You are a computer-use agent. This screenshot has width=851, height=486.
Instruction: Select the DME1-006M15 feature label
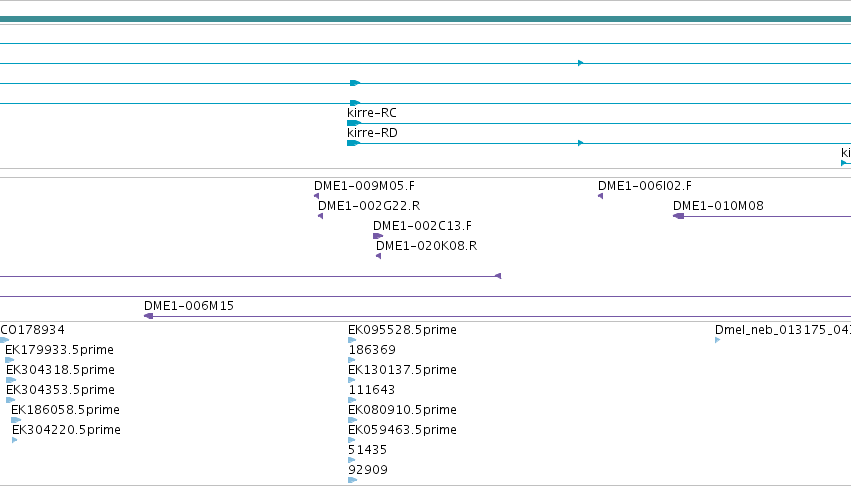(x=189, y=306)
